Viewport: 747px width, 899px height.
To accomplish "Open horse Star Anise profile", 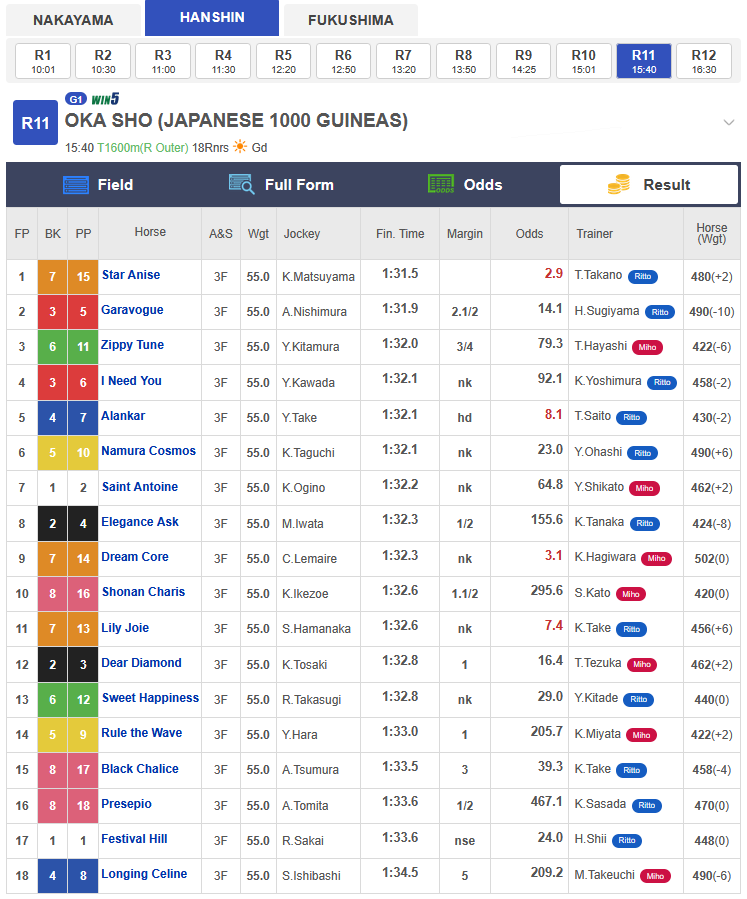I will tap(131, 275).
